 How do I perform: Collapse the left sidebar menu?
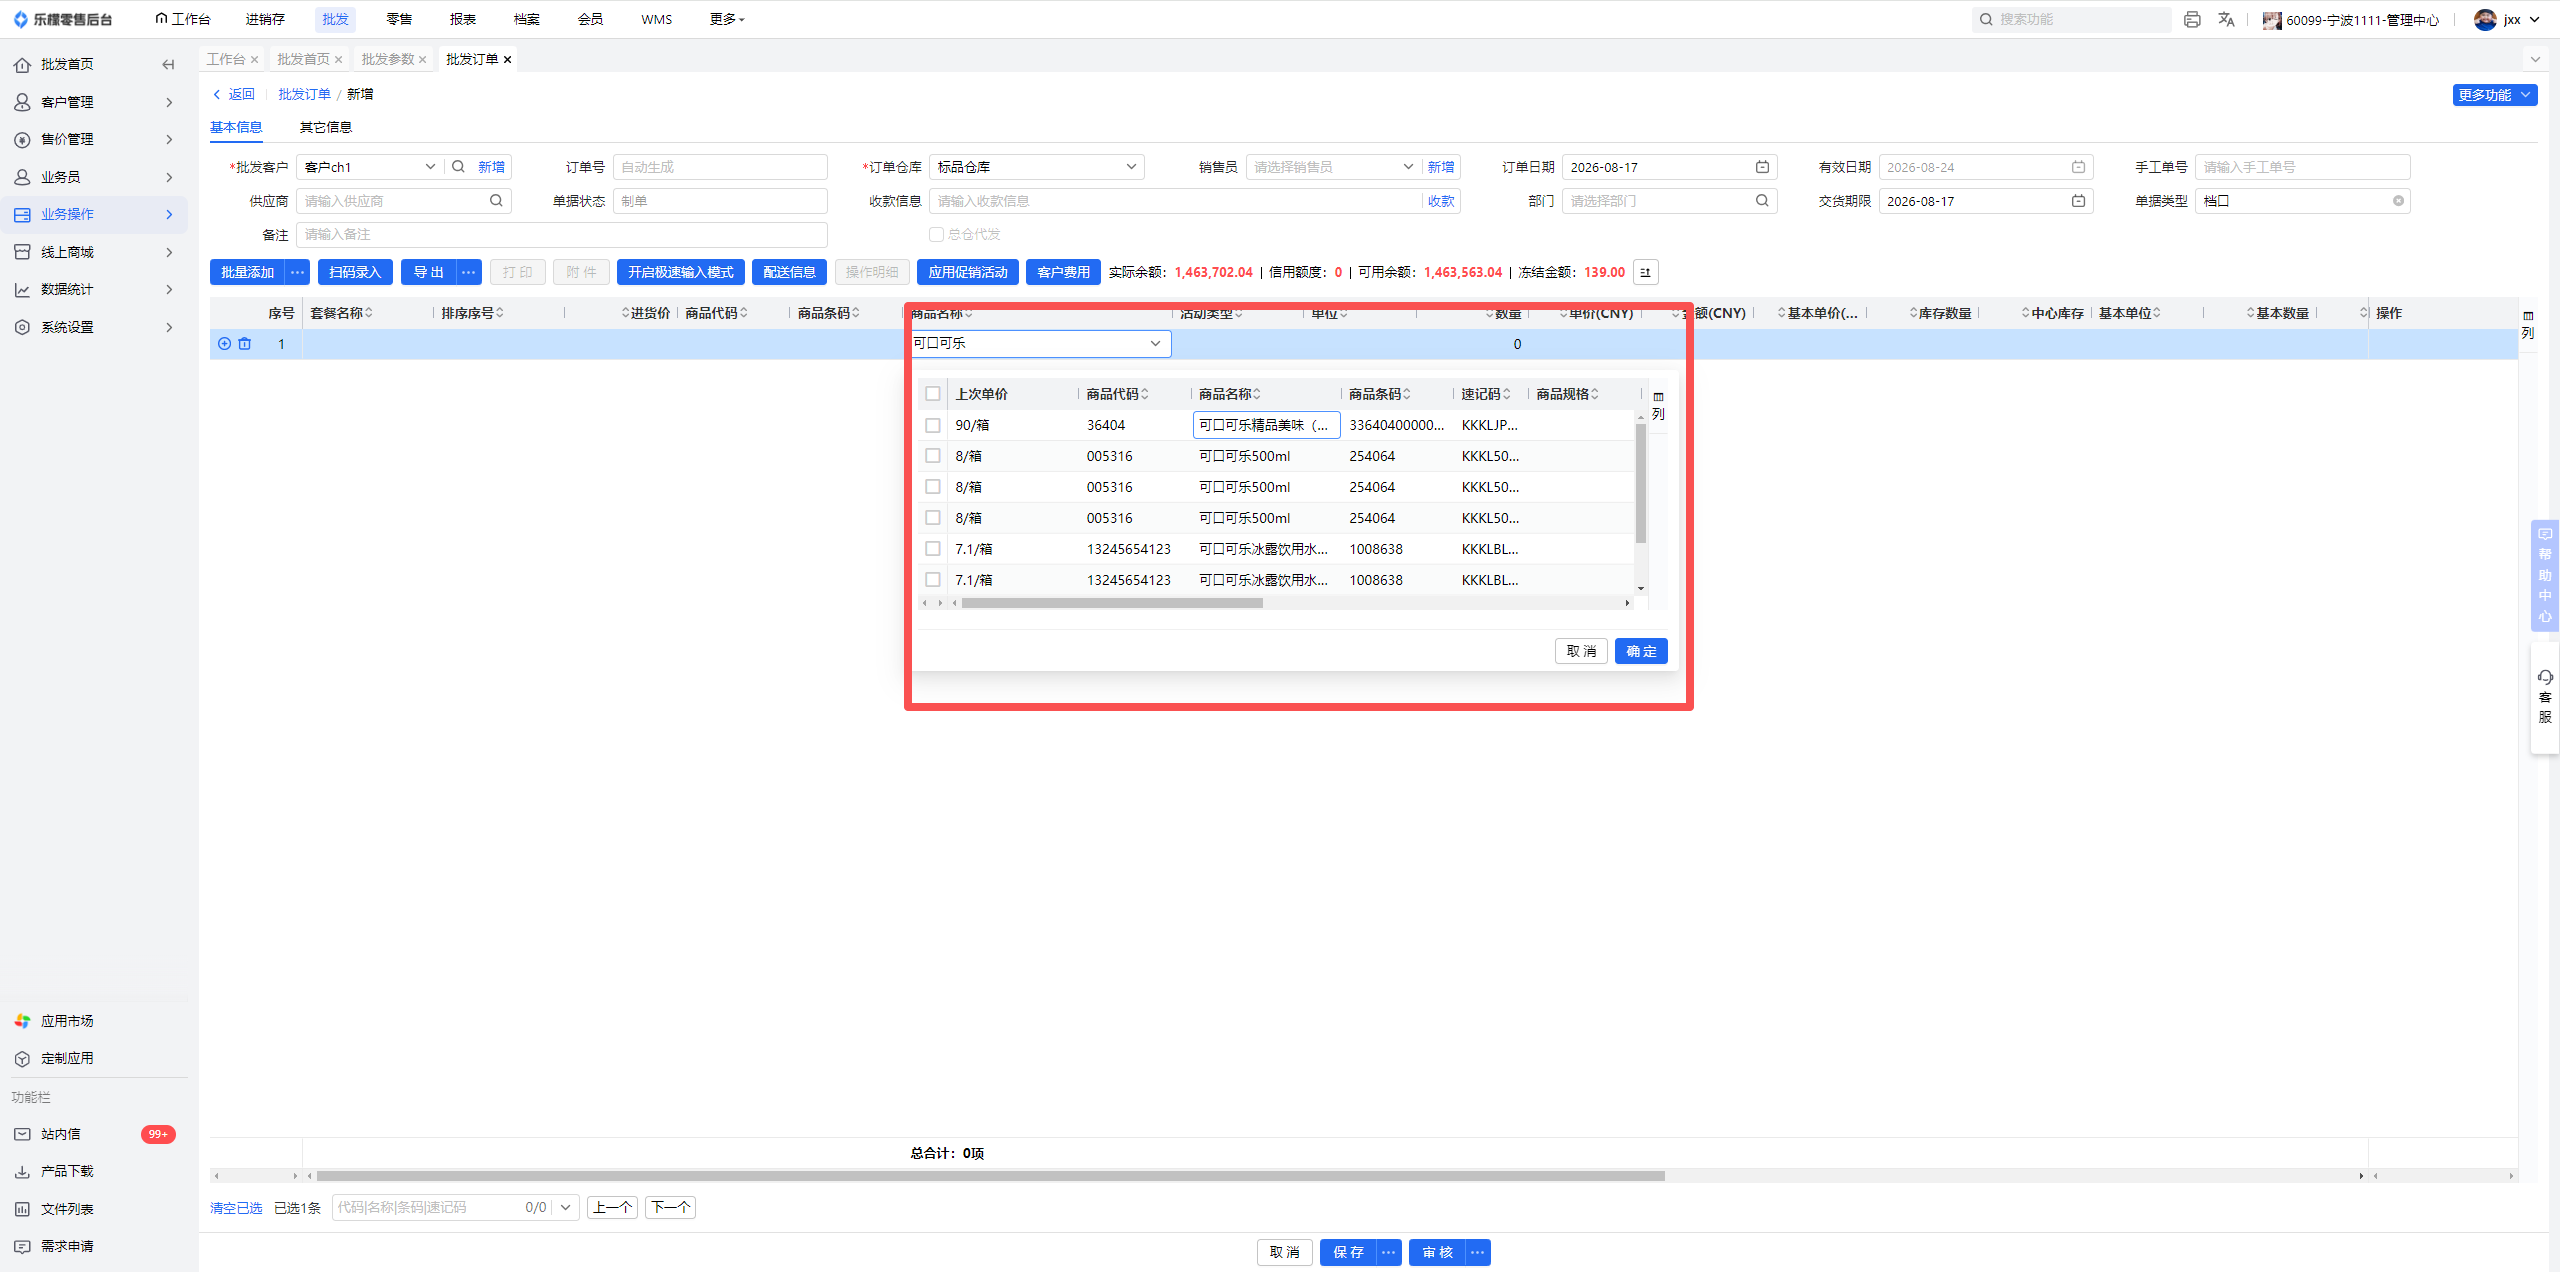point(168,64)
